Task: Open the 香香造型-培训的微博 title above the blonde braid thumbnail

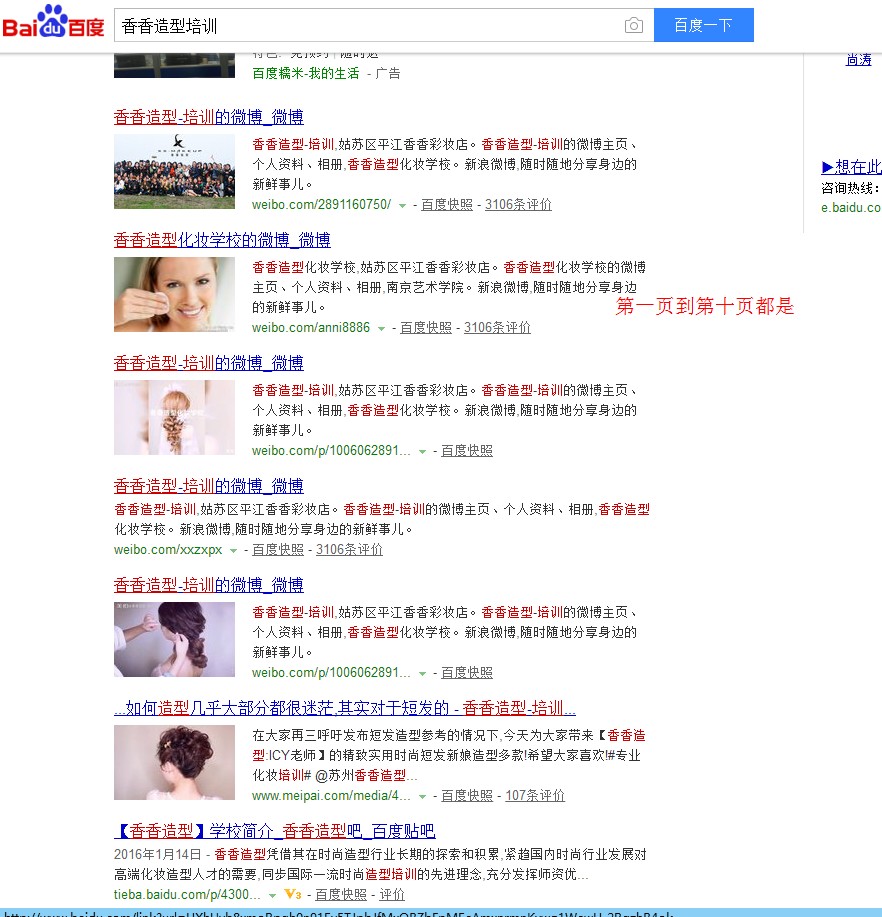Action: coord(209,363)
